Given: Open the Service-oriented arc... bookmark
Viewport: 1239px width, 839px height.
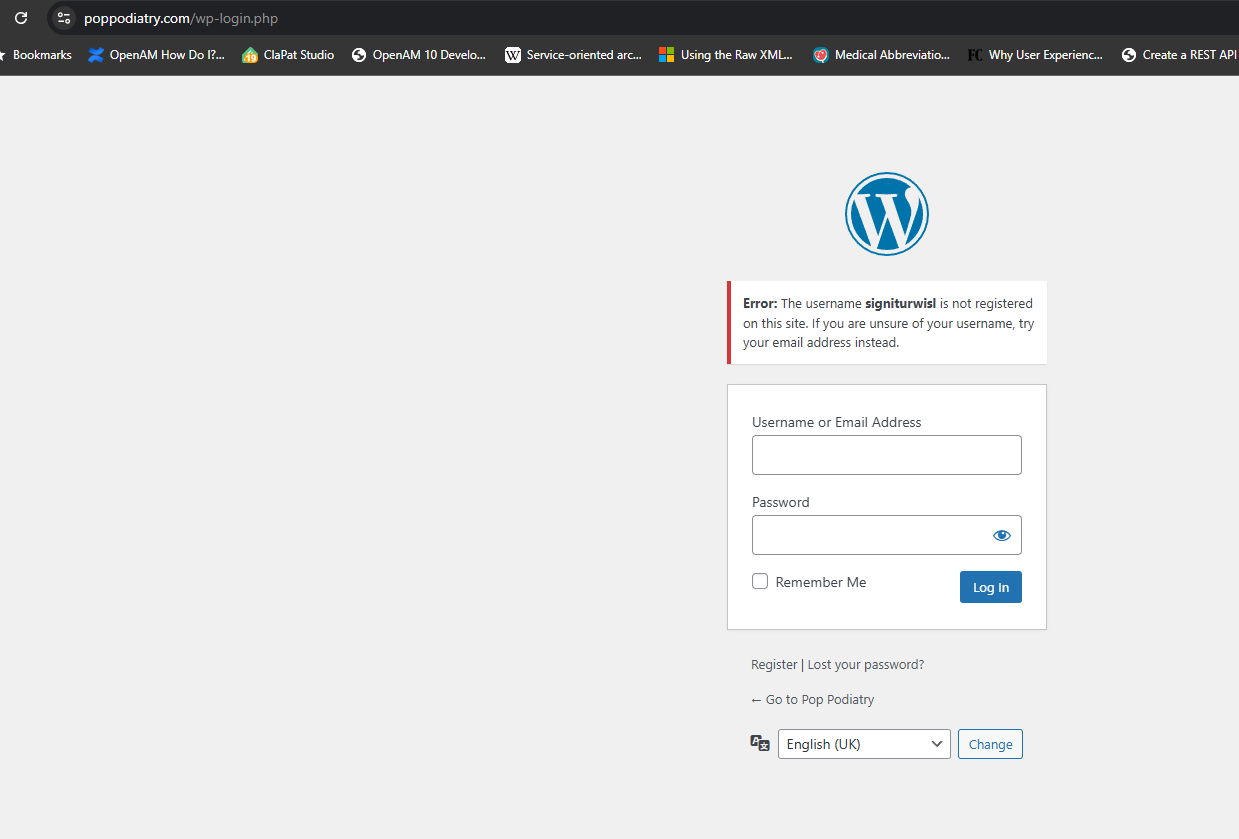Looking at the screenshot, I should [x=573, y=55].
